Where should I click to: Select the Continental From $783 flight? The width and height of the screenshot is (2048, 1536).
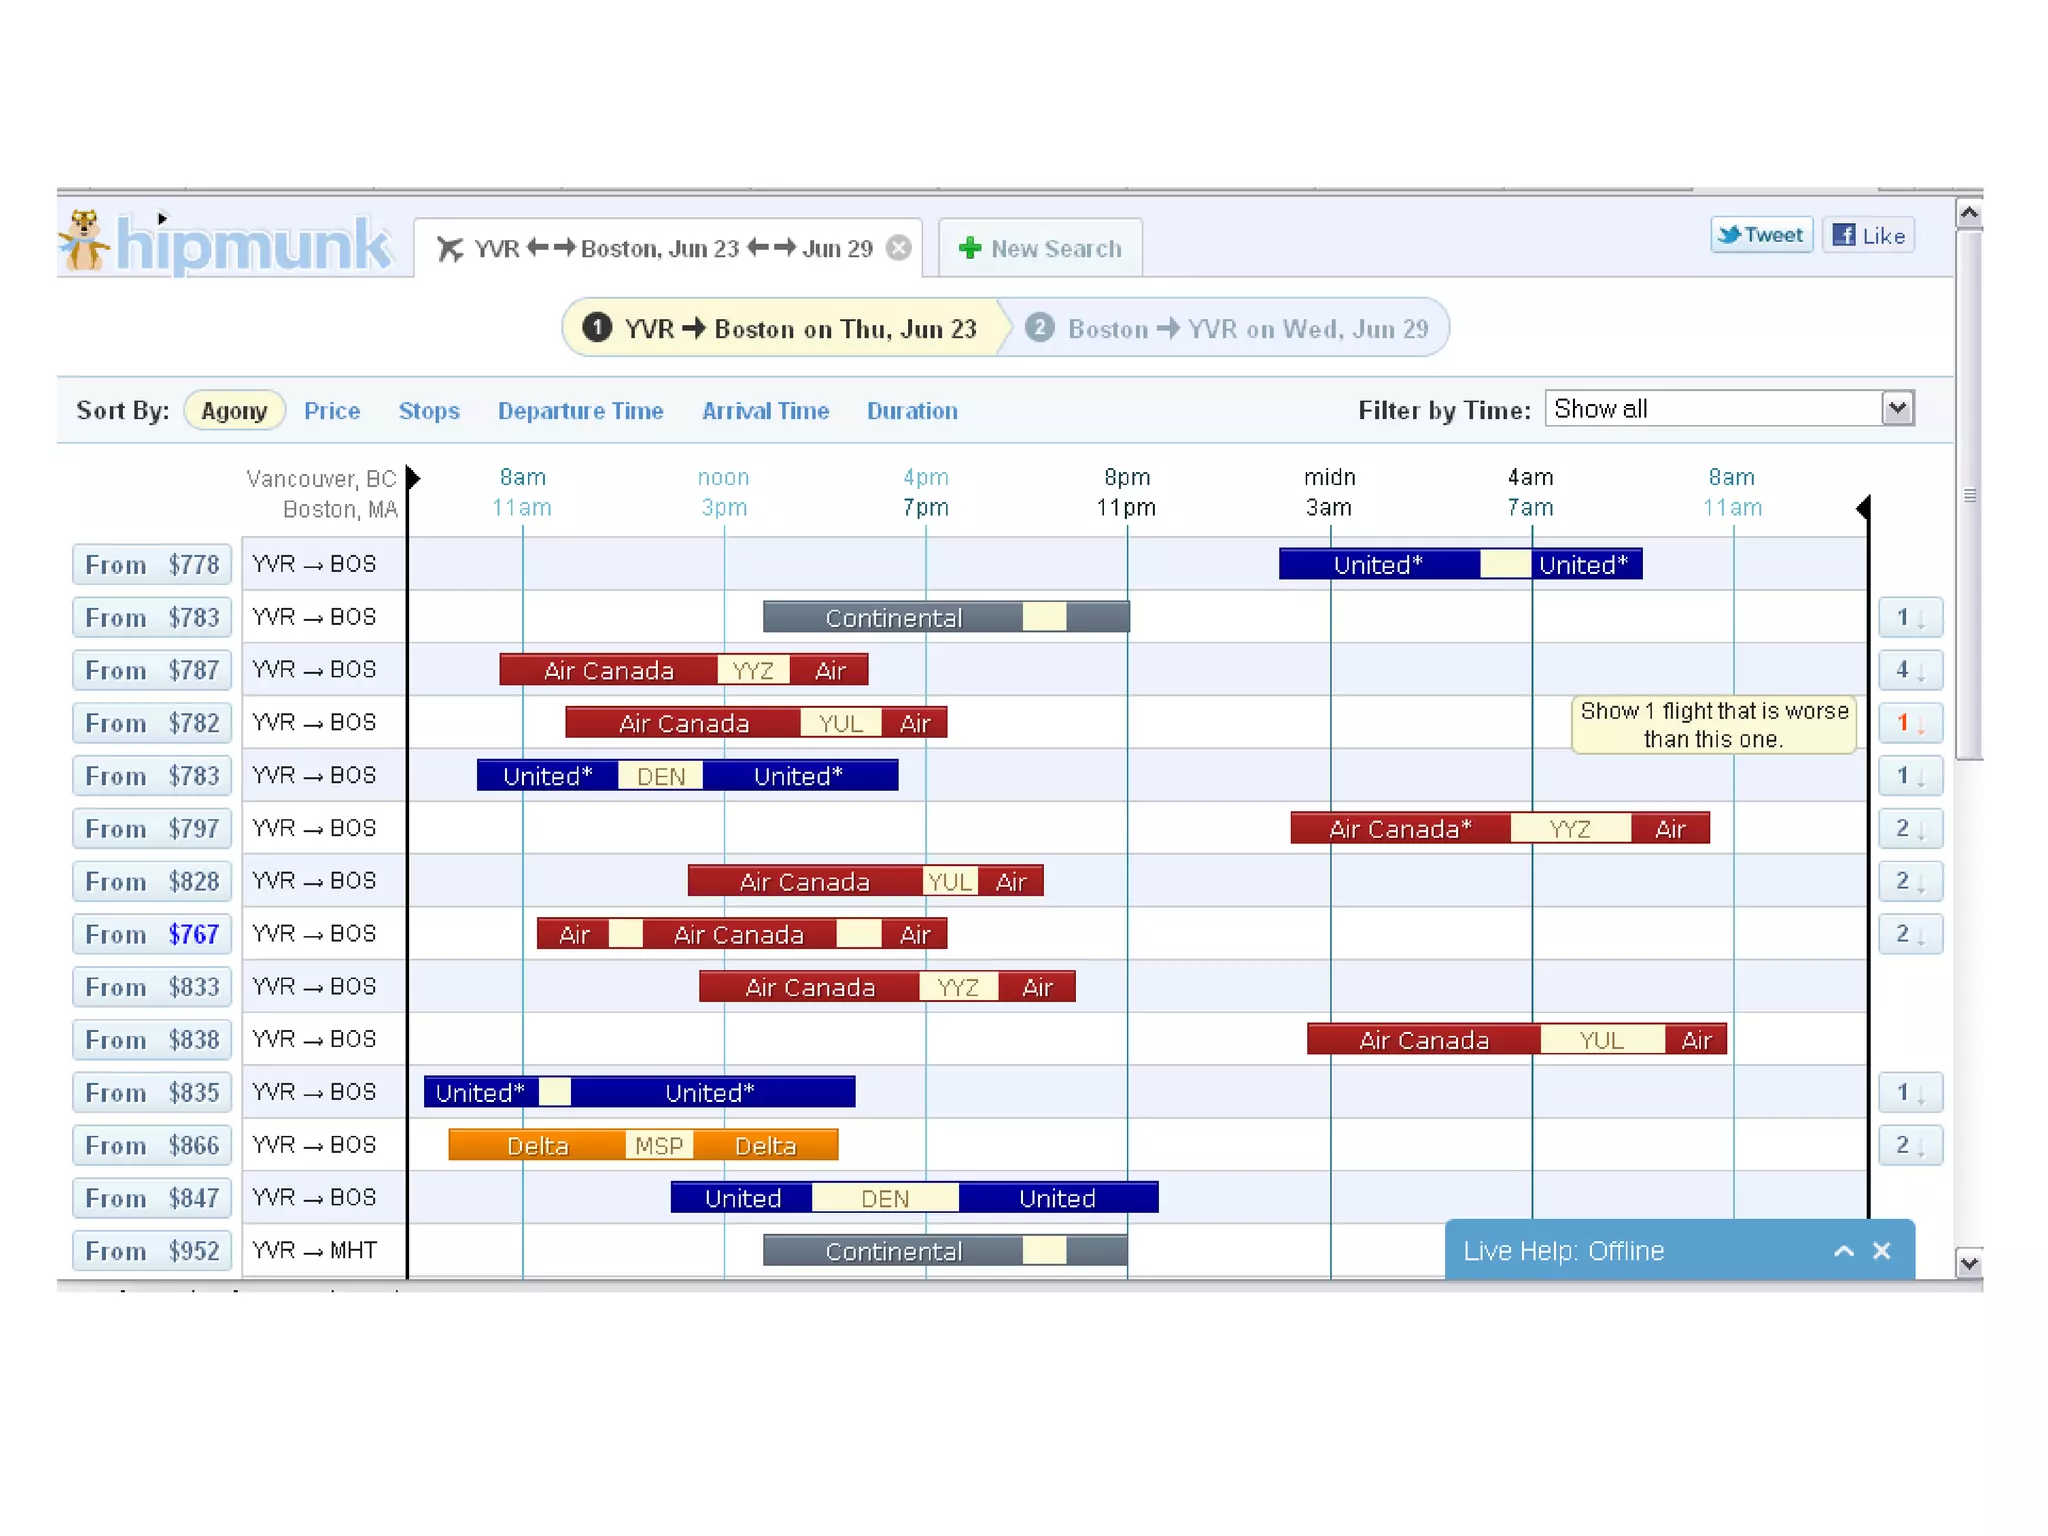(x=152, y=617)
